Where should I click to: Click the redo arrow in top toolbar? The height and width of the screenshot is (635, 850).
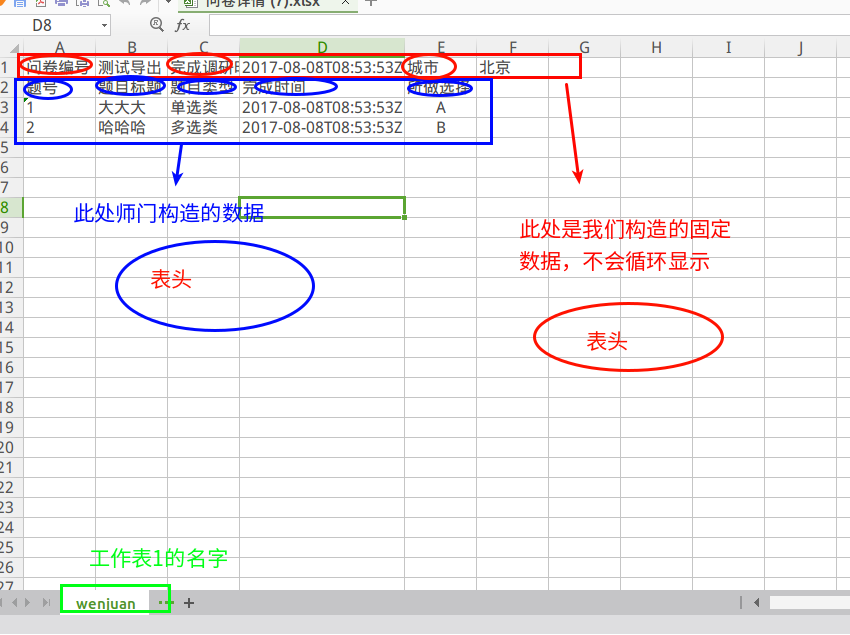coord(145,2)
